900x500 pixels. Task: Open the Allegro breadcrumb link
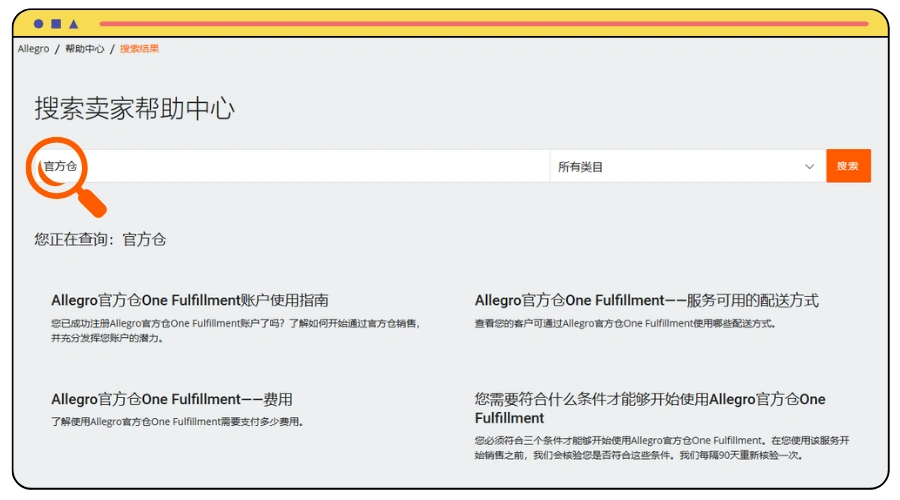(x=33, y=49)
